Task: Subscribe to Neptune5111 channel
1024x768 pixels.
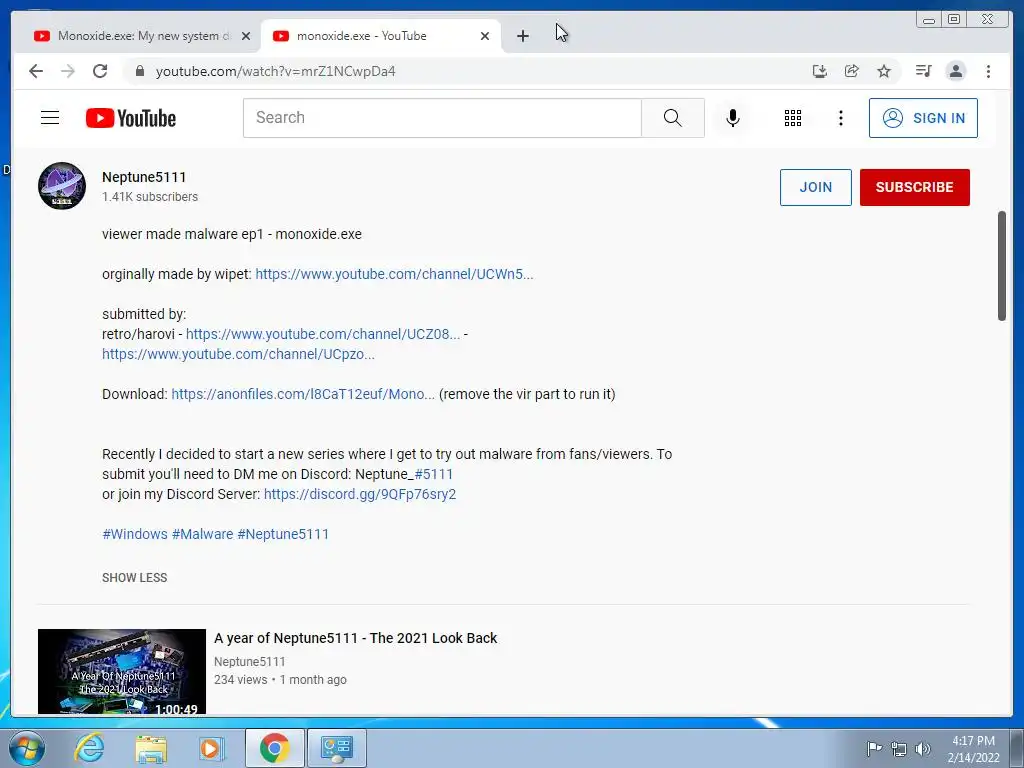Action: point(914,187)
